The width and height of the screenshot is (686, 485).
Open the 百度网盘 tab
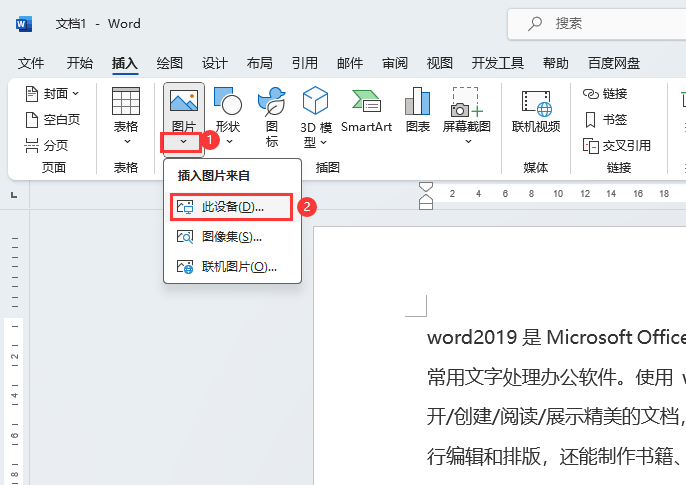point(614,63)
